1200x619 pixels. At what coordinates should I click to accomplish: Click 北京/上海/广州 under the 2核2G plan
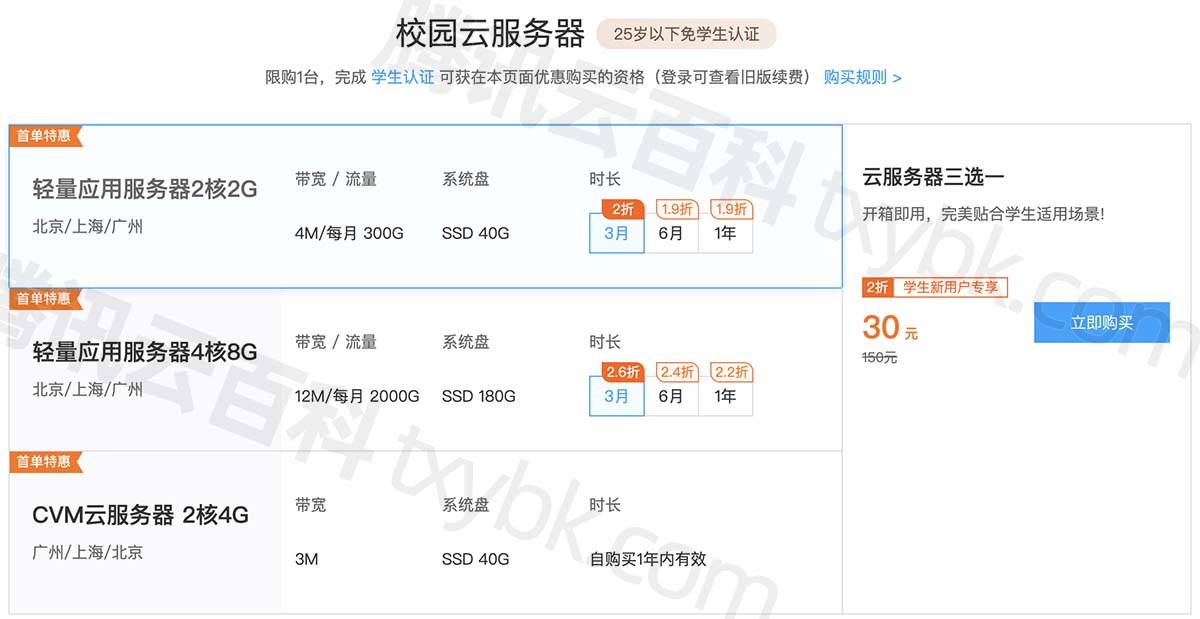pos(88,226)
